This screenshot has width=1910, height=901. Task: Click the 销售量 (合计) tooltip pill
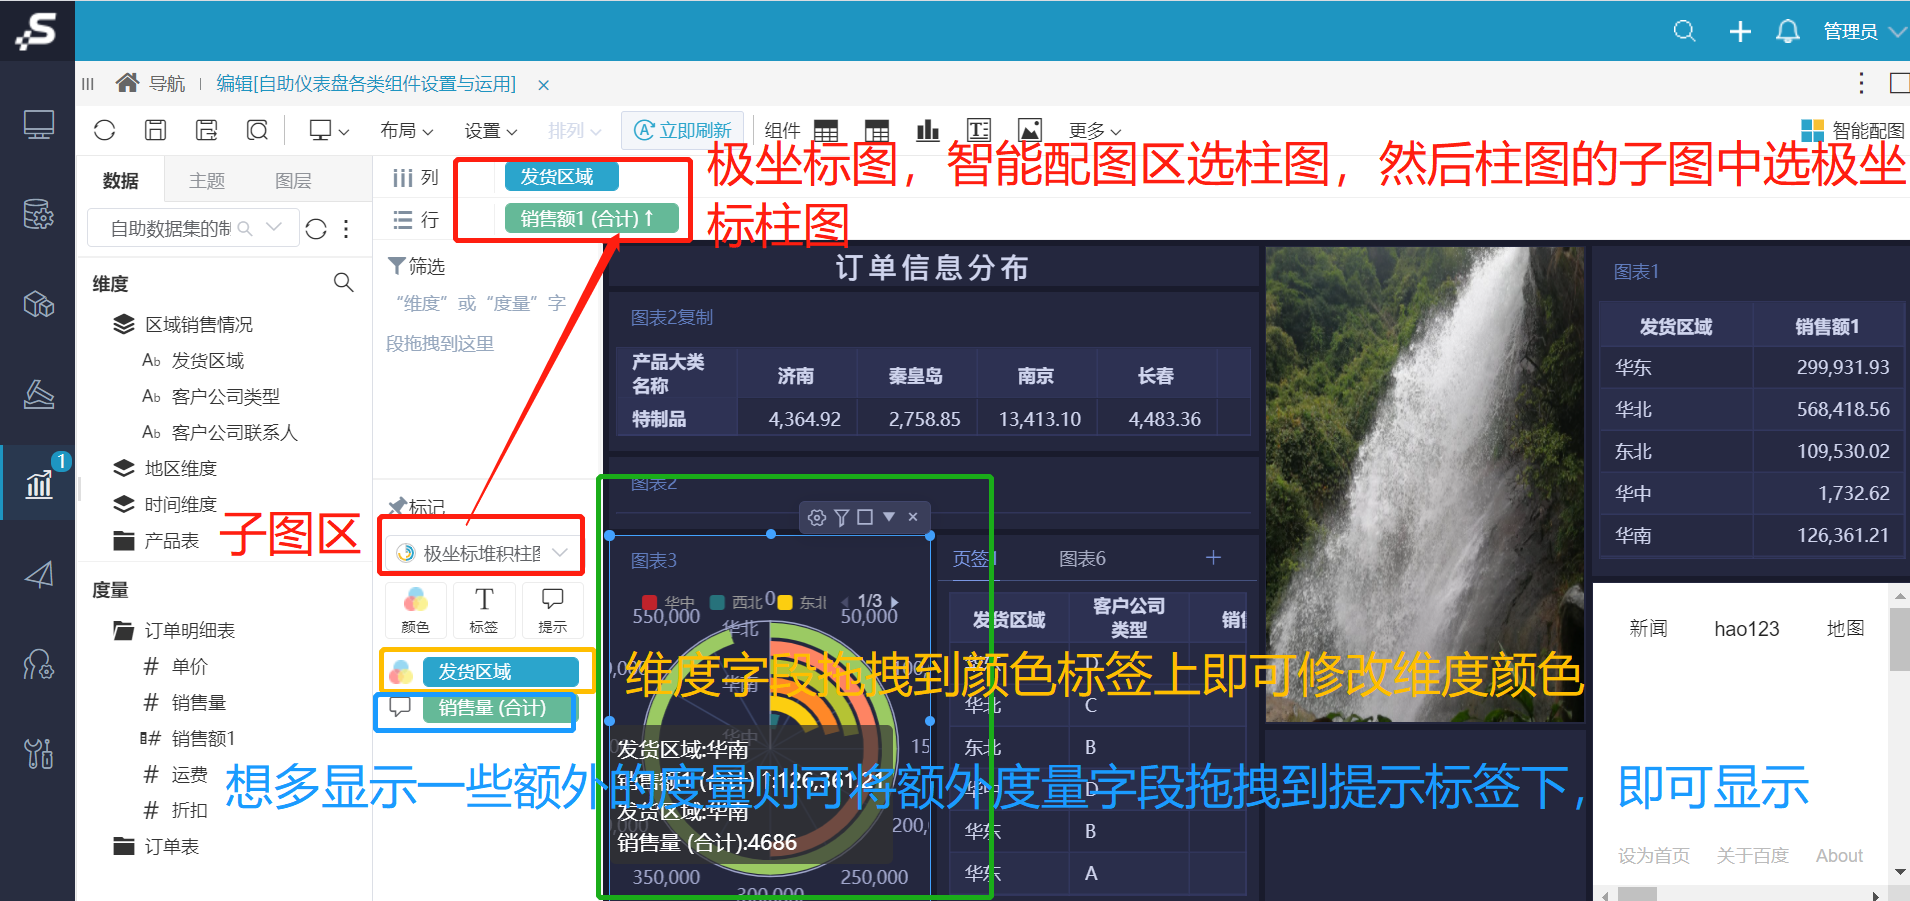pyautogui.click(x=497, y=707)
